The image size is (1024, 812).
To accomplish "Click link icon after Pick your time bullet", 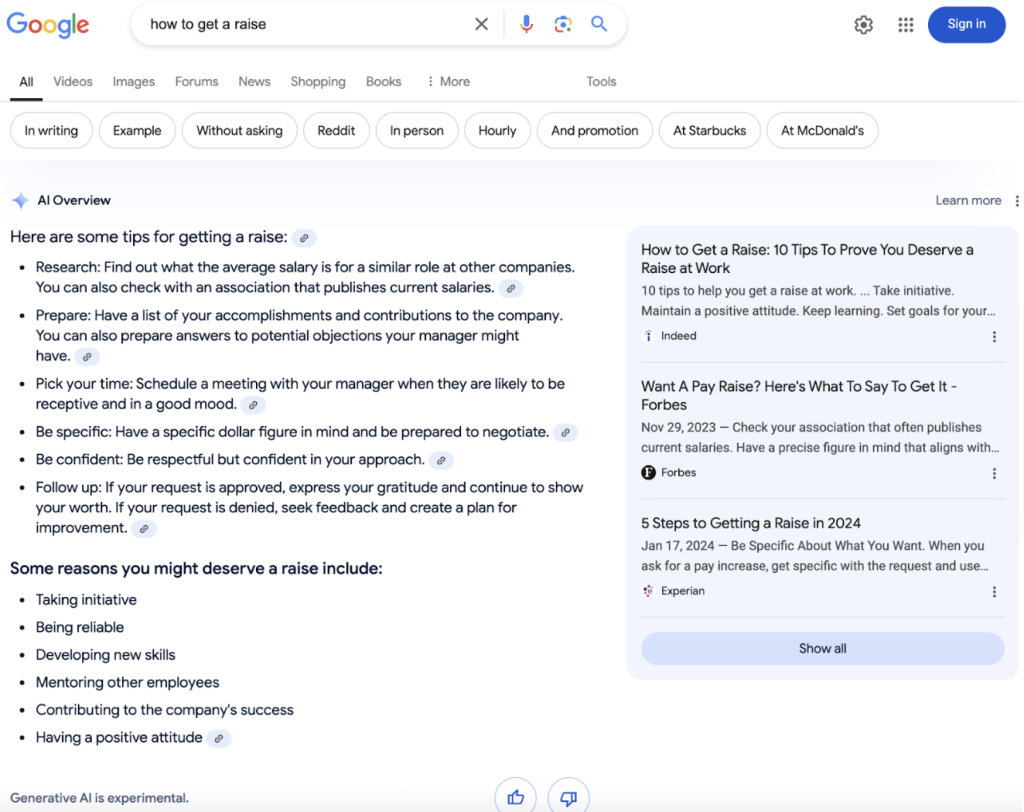I will [x=253, y=405].
